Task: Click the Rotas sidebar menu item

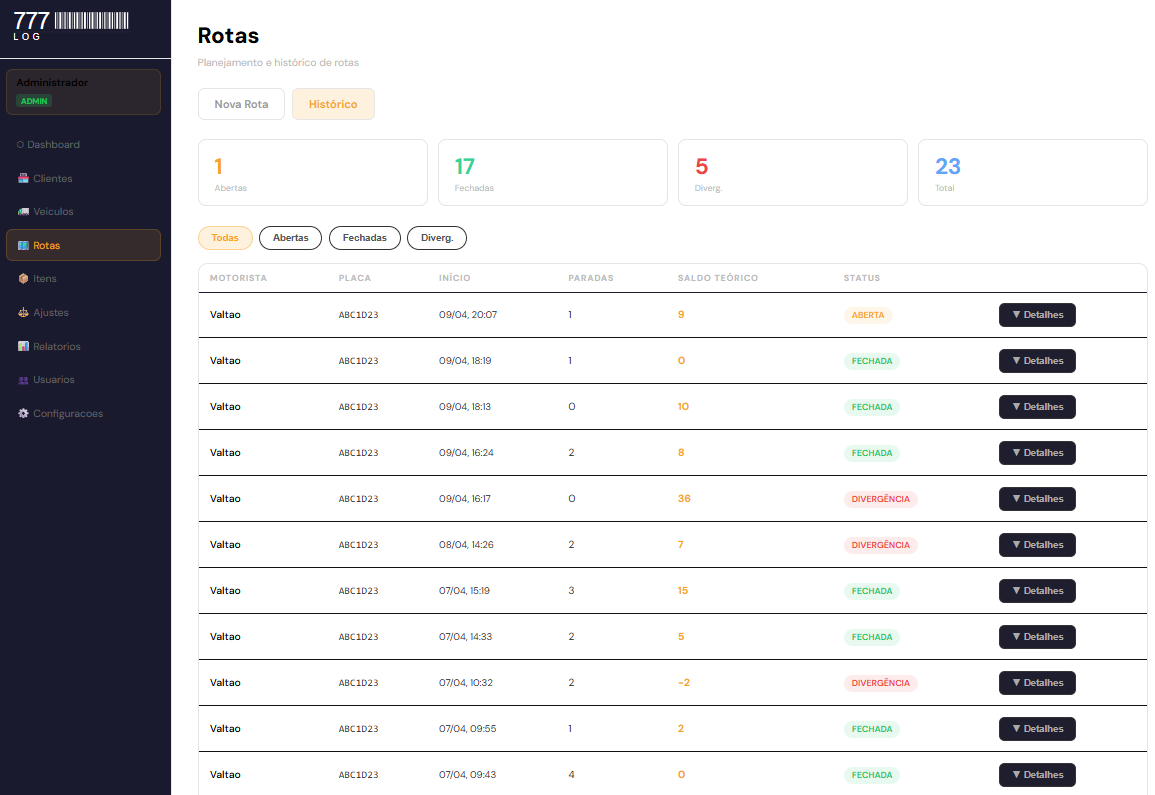Action: point(83,245)
